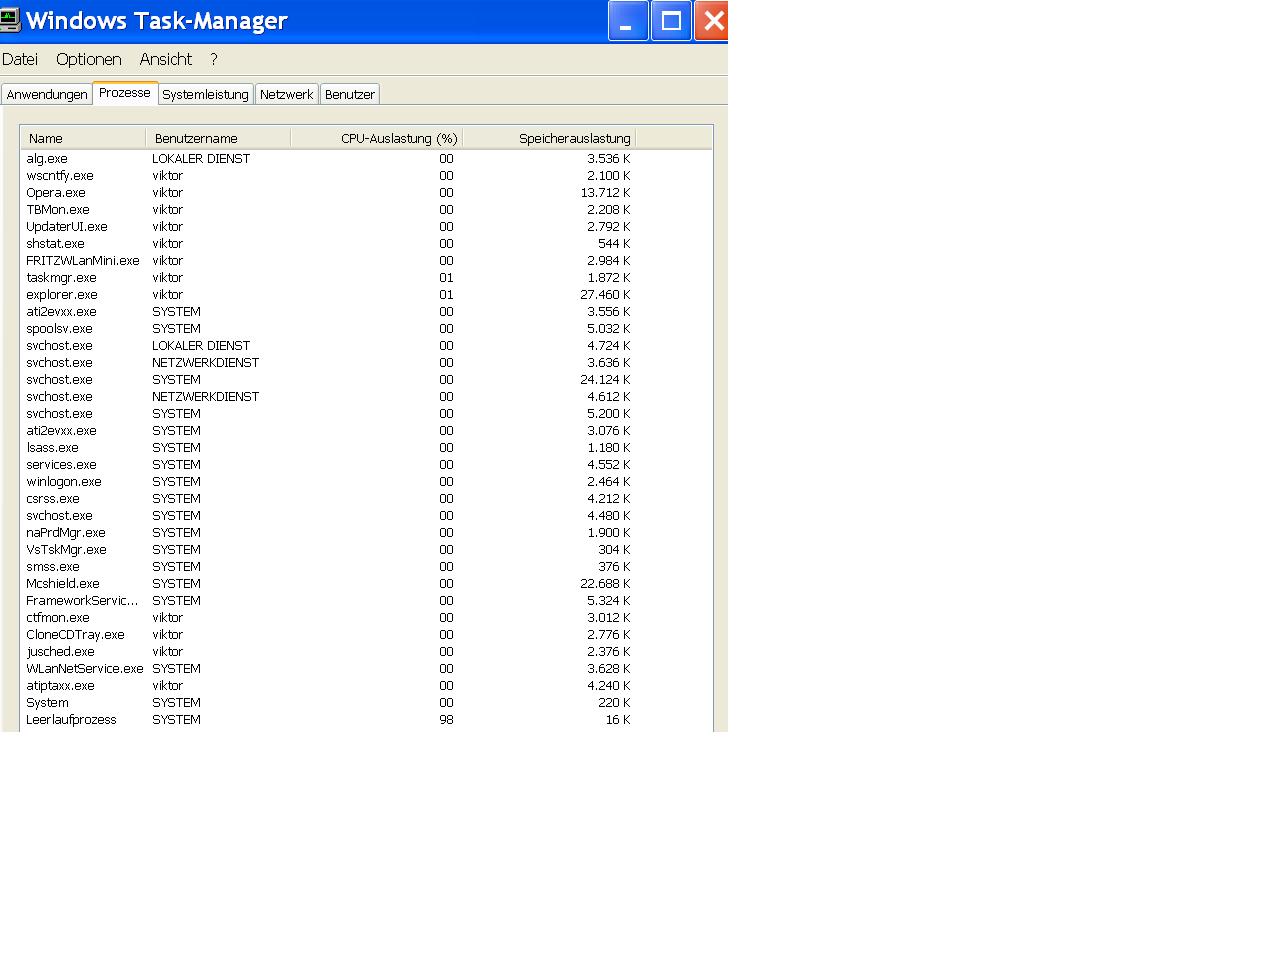The height and width of the screenshot is (960, 1280).
Task: Click the 13.712 K memory value
Action: [605, 193]
